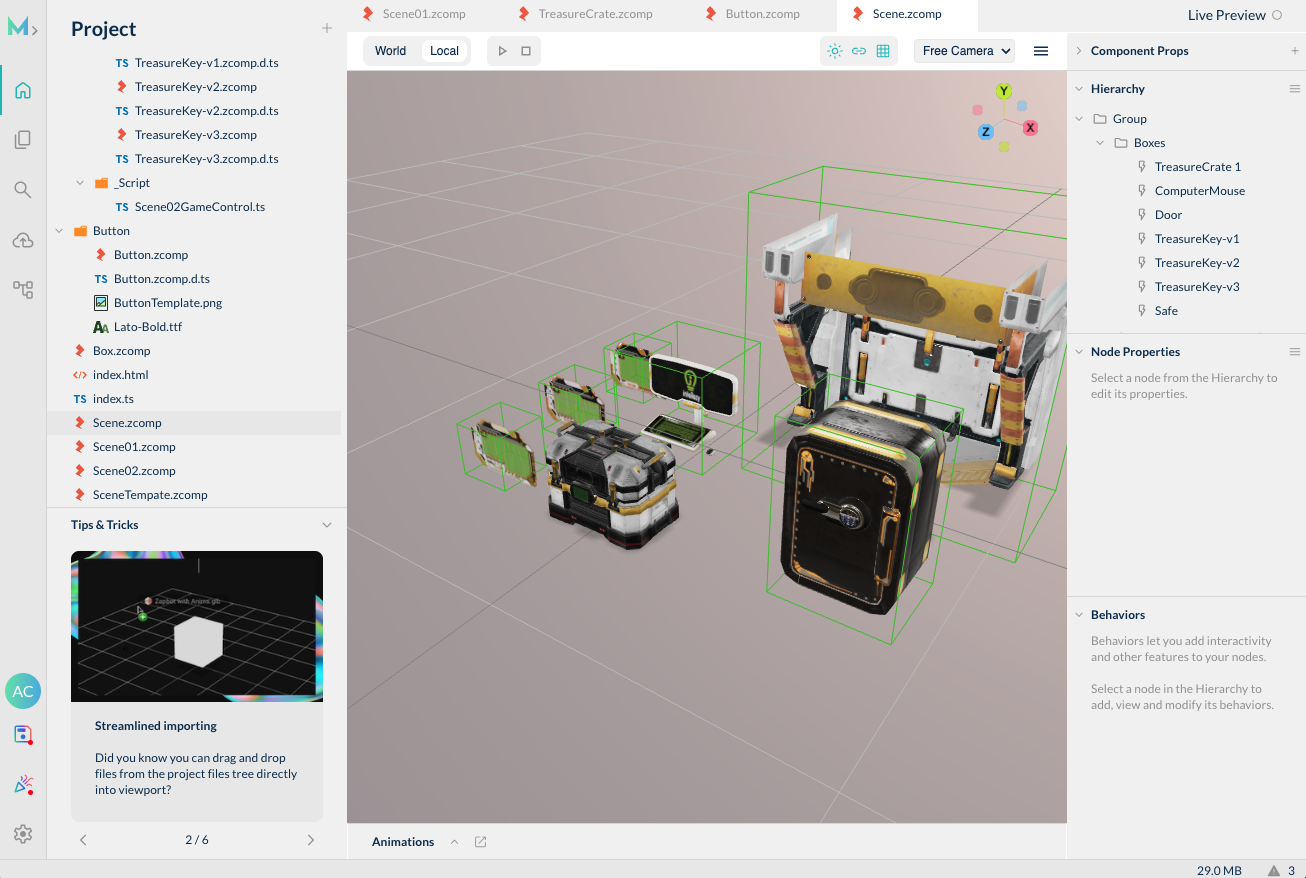Click the Z axis gizmo handle
Image resolution: width=1306 pixels, height=878 pixels.
tap(985, 132)
